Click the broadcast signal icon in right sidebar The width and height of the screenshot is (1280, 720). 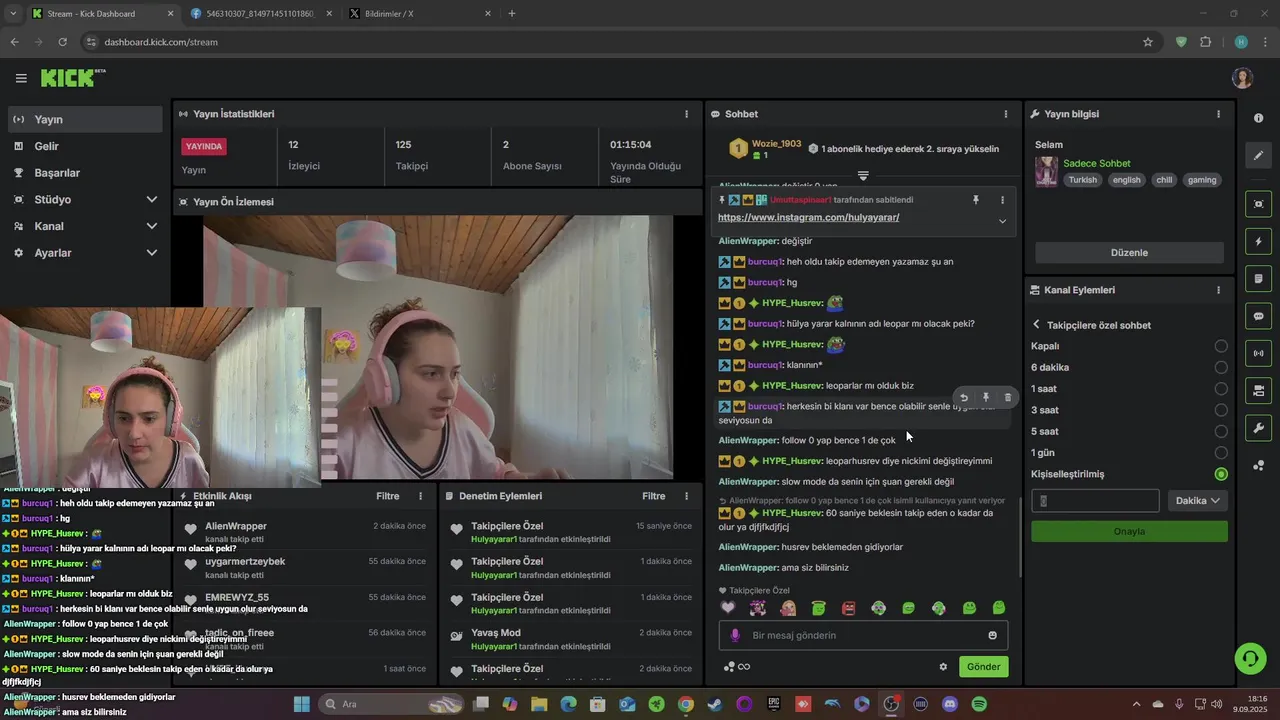click(x=1258, y=353)
